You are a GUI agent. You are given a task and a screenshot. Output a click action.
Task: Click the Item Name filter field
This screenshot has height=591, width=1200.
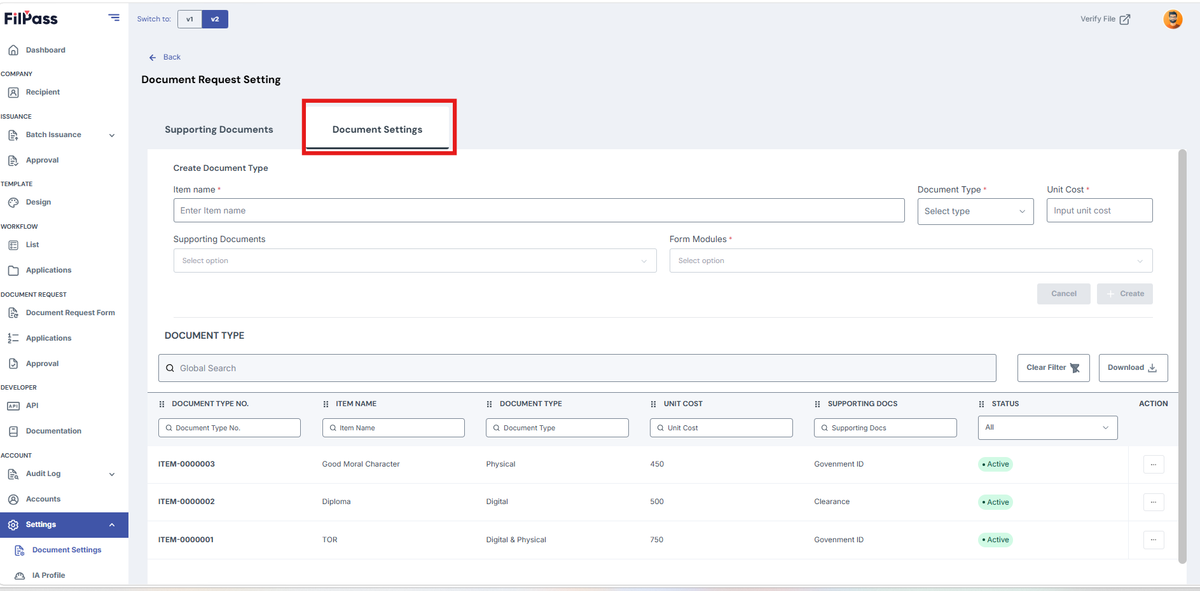(x=393, y=427)
